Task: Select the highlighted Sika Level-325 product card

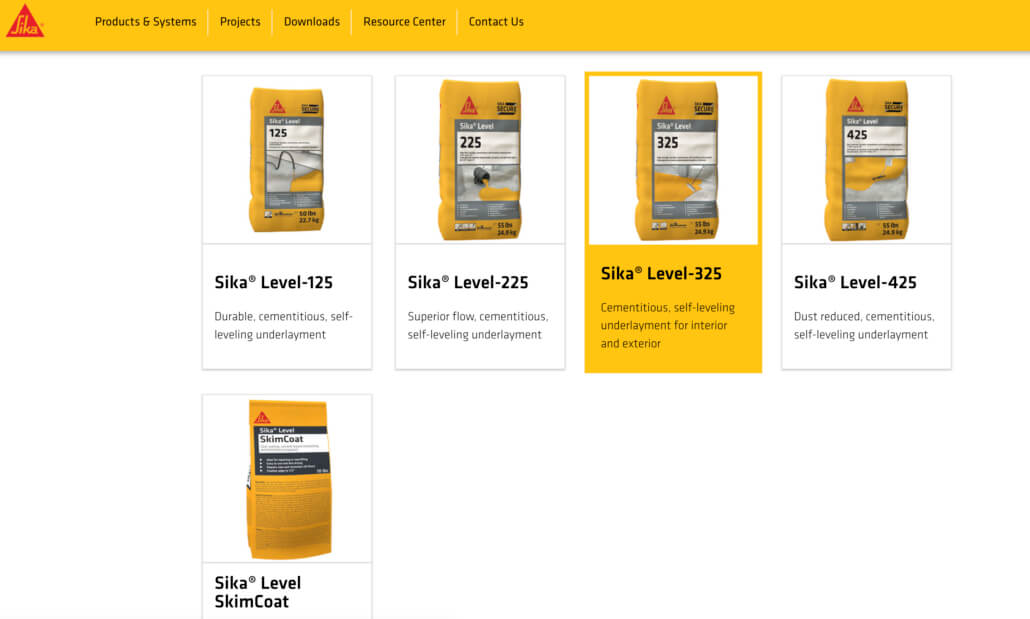Action: (x=673, y=222)
